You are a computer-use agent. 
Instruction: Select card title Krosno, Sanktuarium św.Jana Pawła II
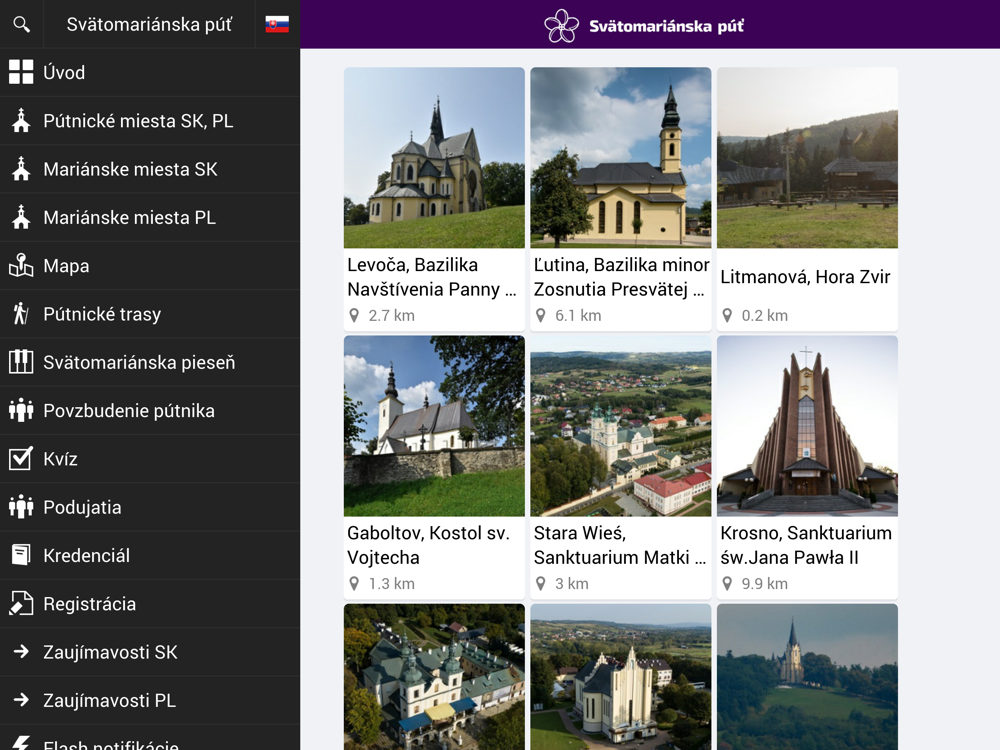click(806, 545)
